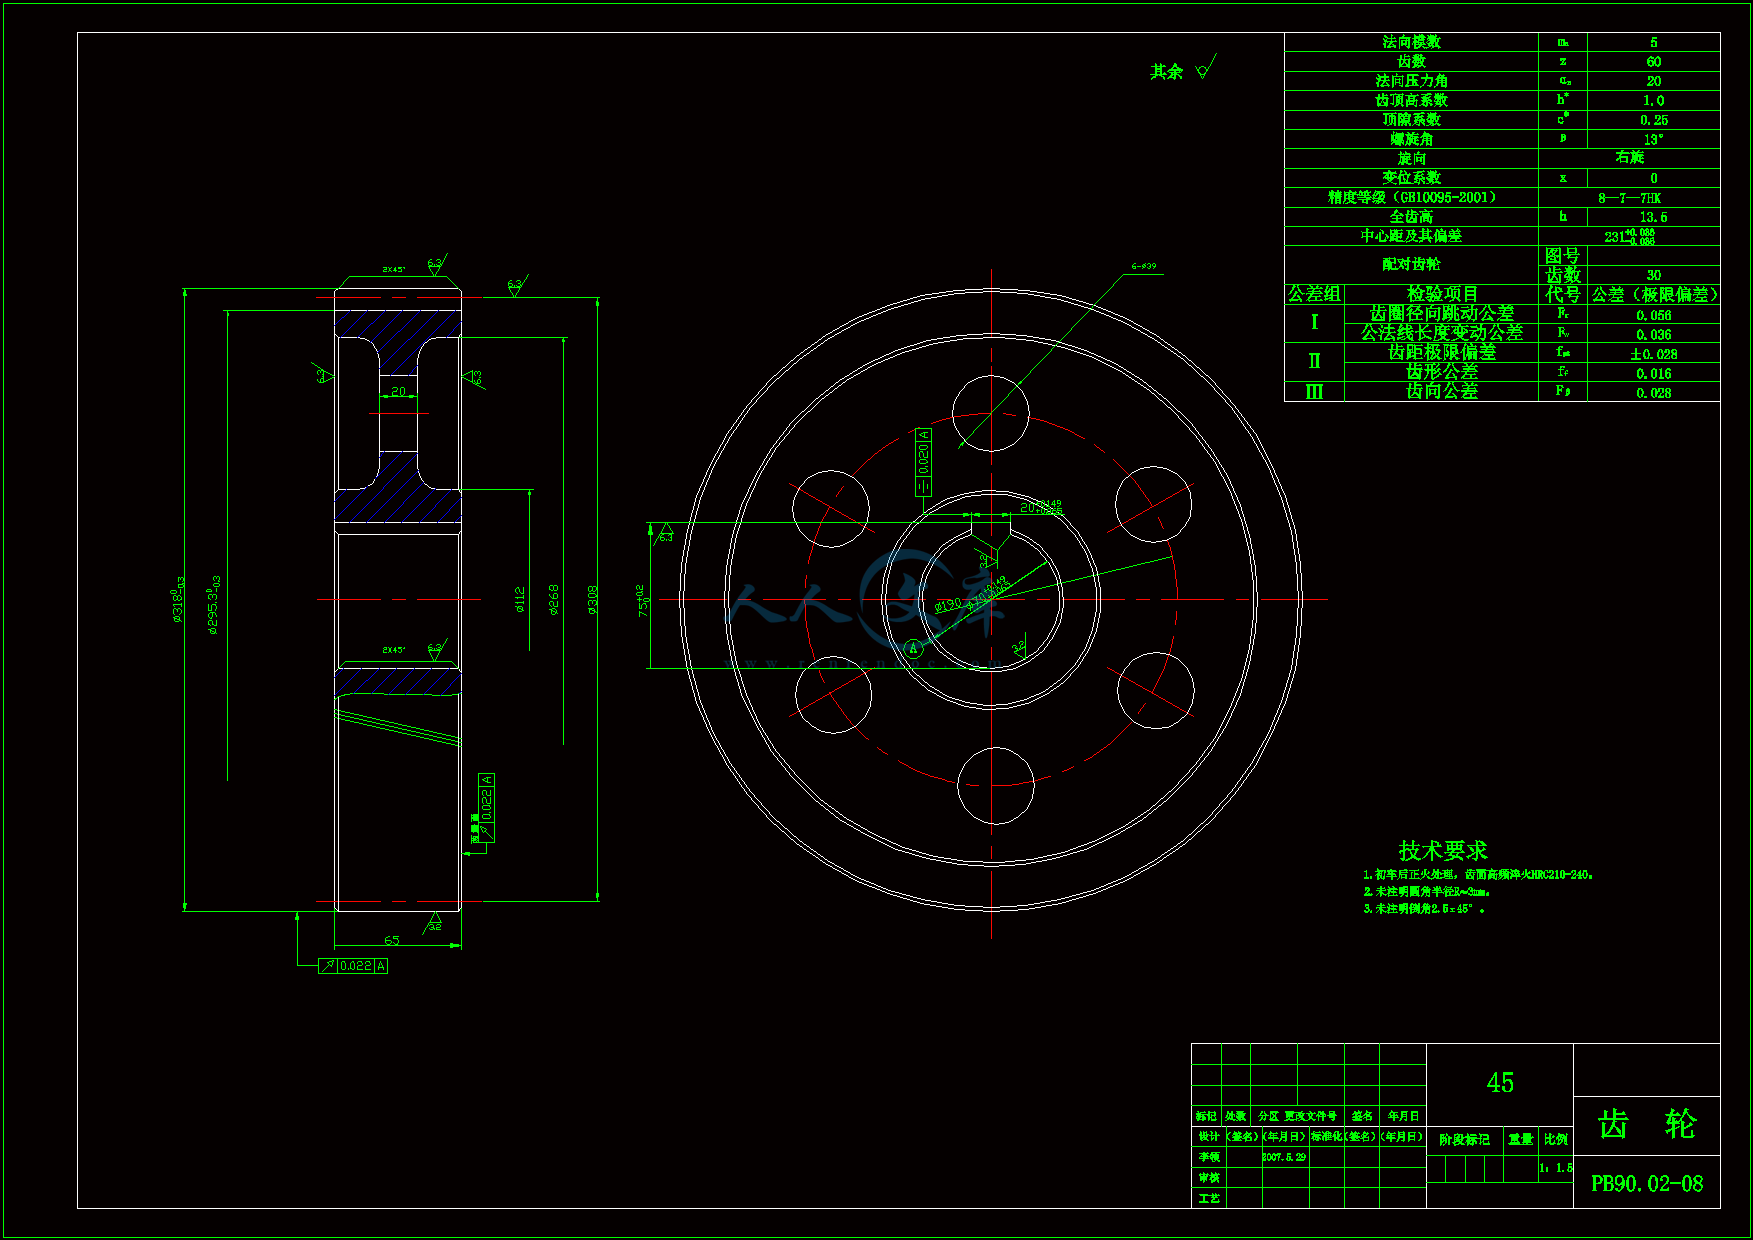Select the 检验项目 column header

click(x=1442, y=294)
